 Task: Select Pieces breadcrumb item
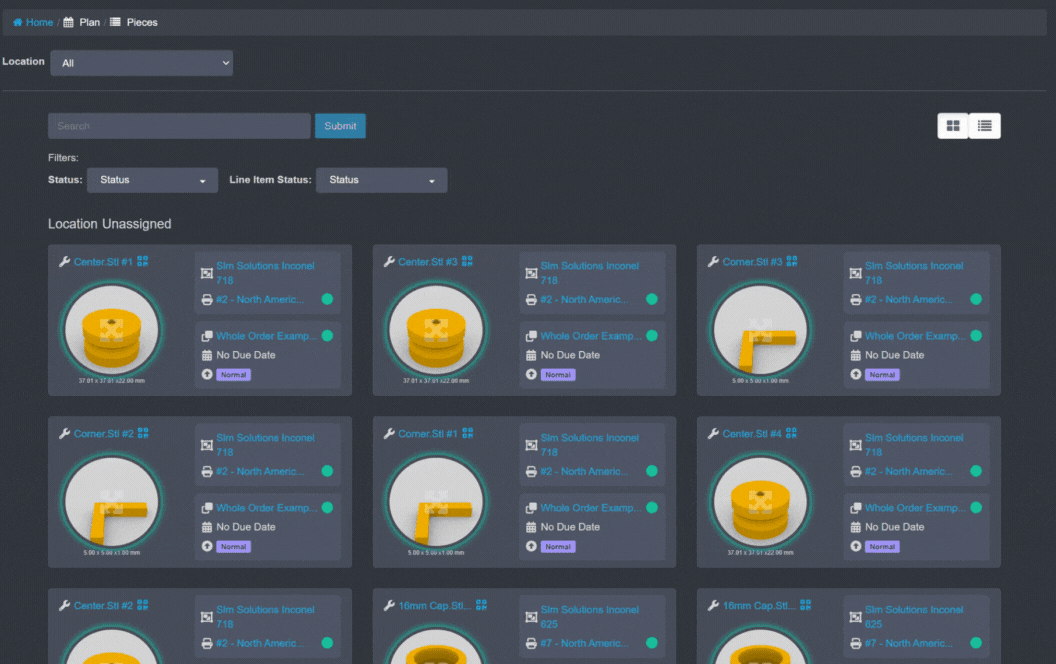click(142, 22)
